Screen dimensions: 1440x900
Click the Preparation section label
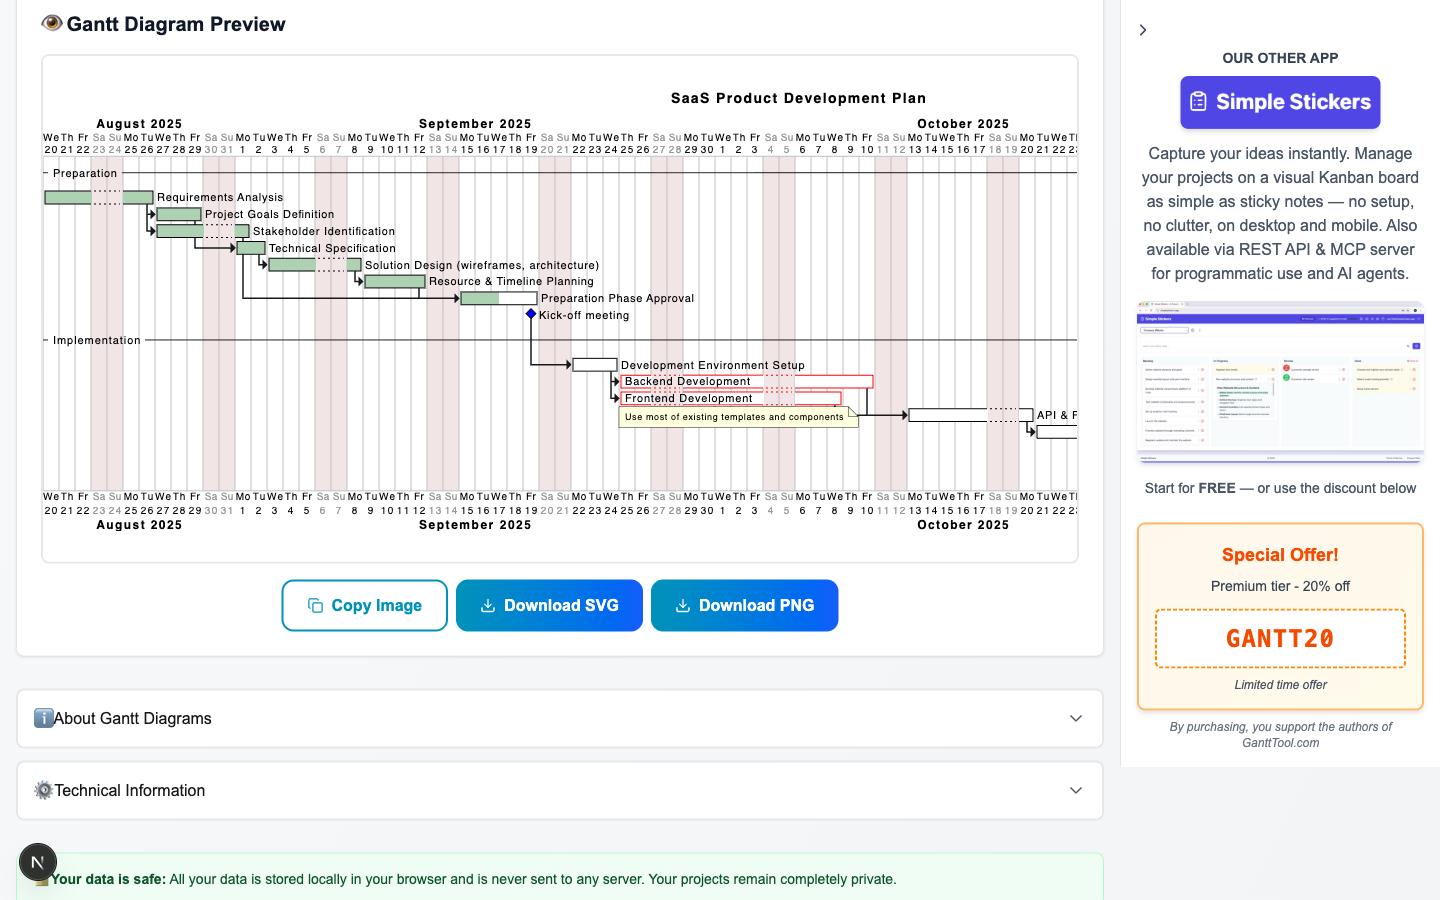[x=85, y=173]
